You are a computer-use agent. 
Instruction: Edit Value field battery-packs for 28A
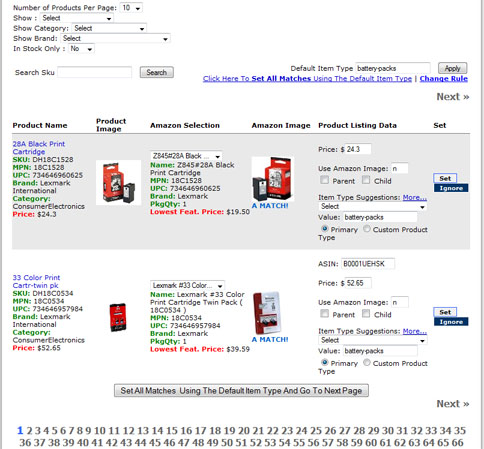(x=380, y=217)
